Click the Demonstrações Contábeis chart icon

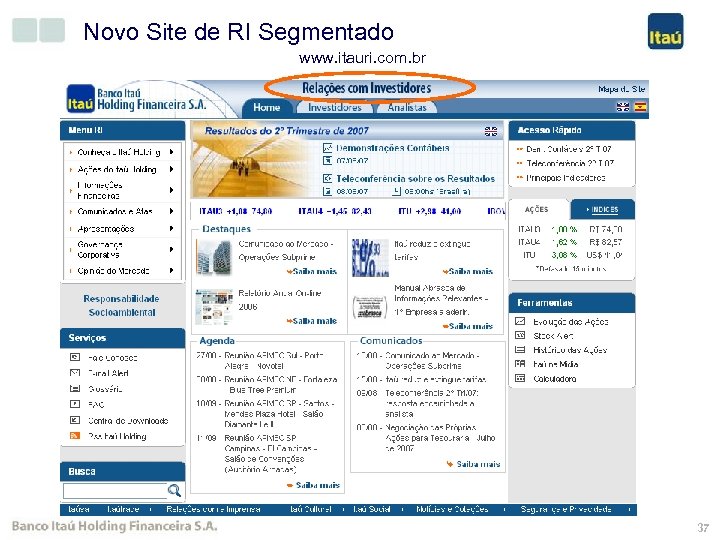click(328, 148)
